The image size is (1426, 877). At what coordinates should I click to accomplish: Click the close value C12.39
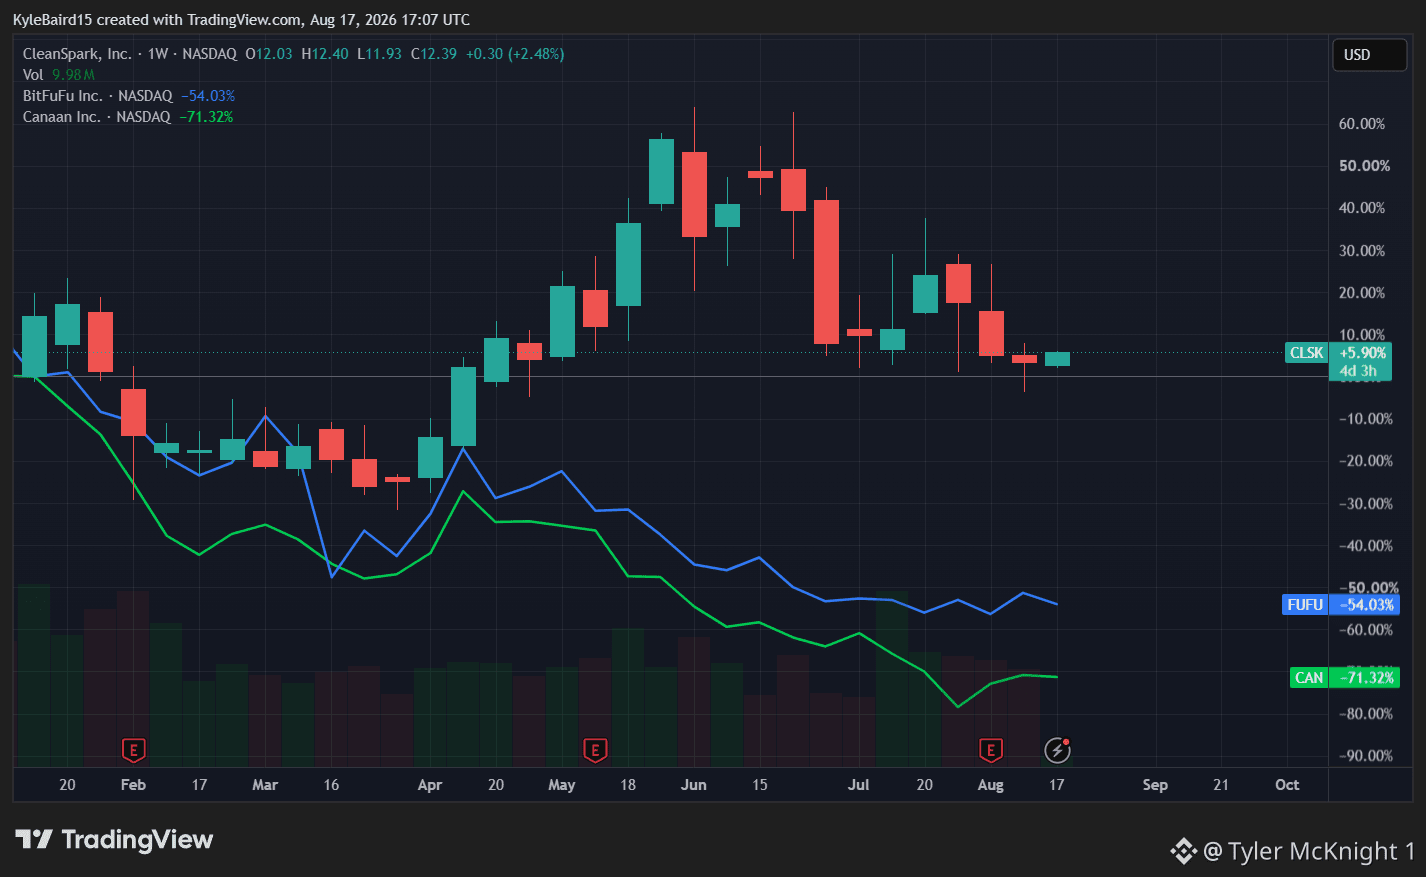tap(434, 54)
